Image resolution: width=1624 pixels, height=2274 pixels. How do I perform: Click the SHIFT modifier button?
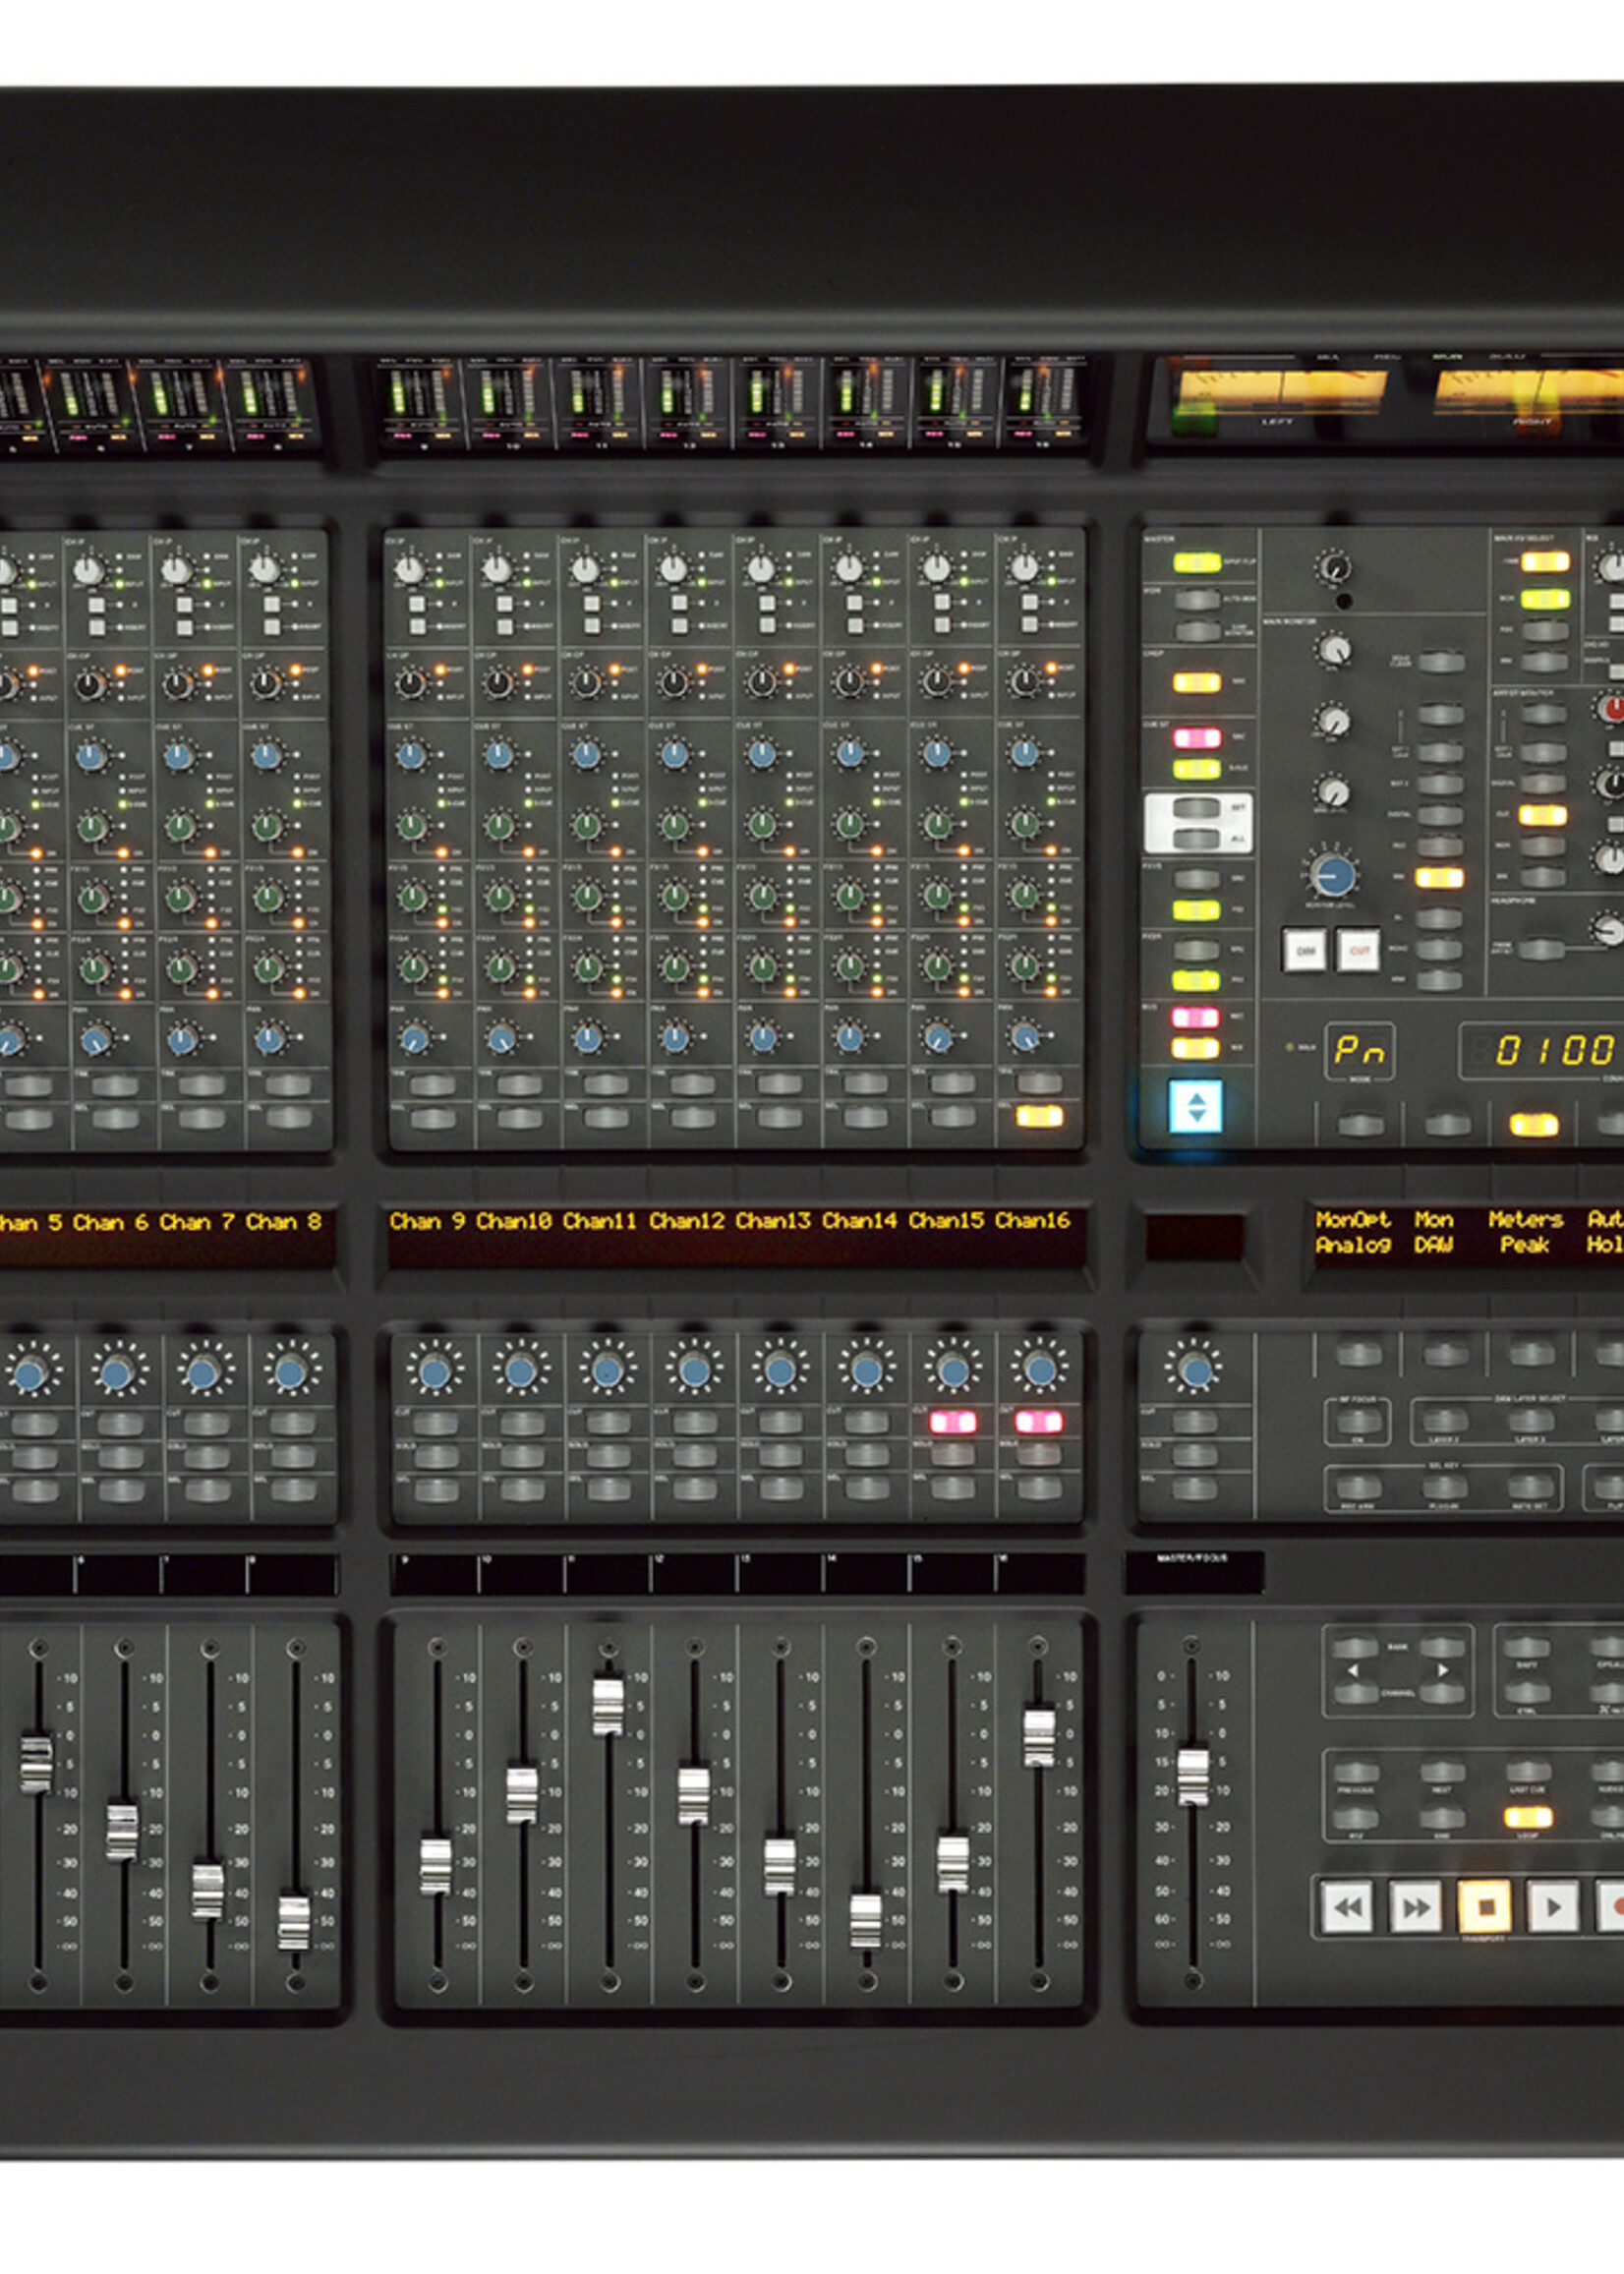pyautogui.click(x=1528, y=1648)
